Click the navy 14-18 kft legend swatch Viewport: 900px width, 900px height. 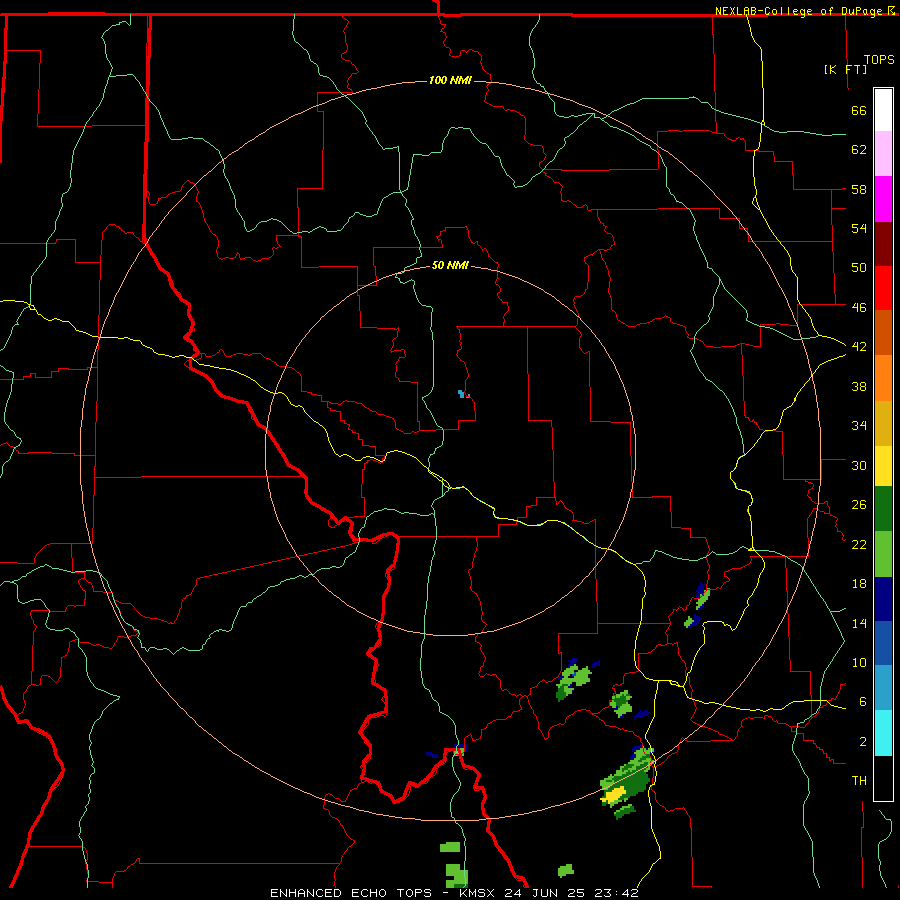tap(883, 599)
